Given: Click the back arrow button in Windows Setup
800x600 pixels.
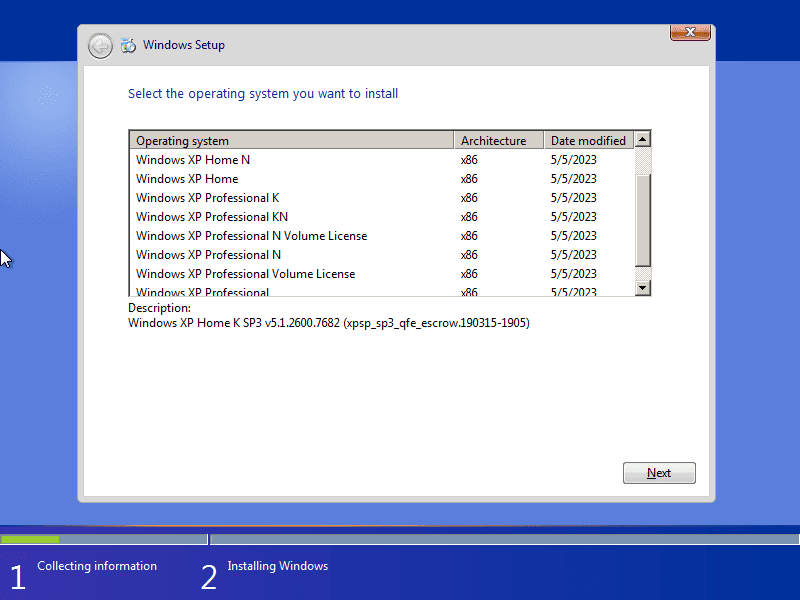Looking at the screenshot, I should [x=100, y=46].
